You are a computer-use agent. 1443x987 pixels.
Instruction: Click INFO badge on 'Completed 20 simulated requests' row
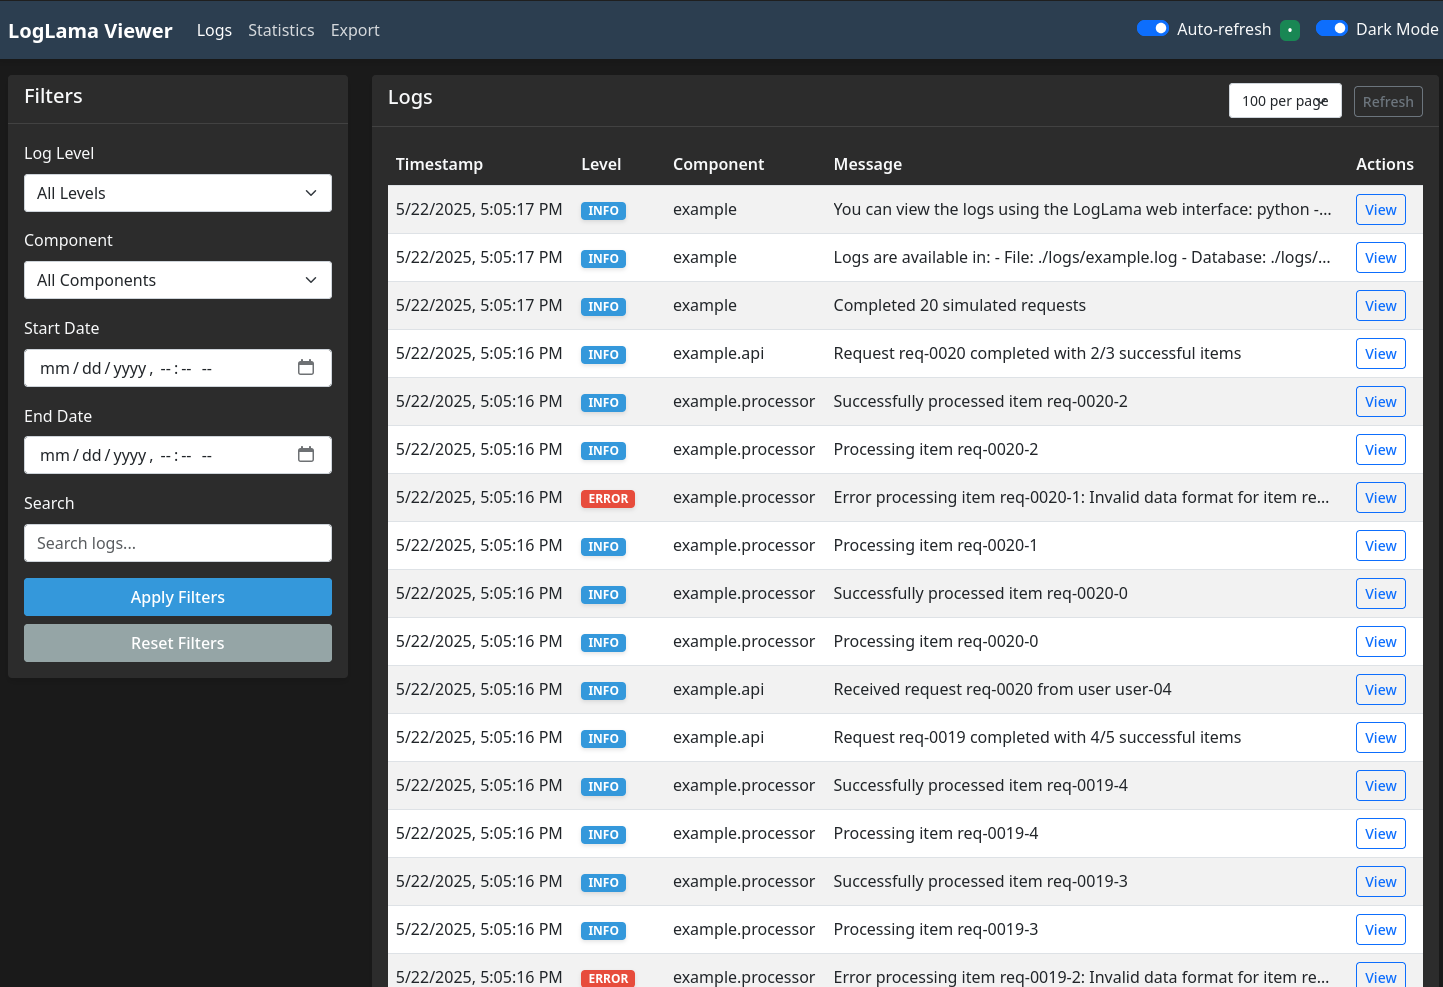pyautogui.click(x=603, y=306)
